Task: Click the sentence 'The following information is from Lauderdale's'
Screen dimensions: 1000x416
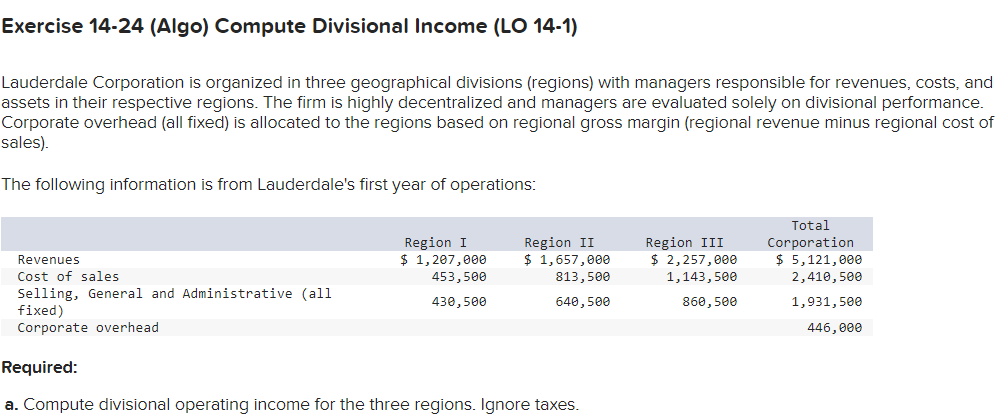Action: (268, 184)
